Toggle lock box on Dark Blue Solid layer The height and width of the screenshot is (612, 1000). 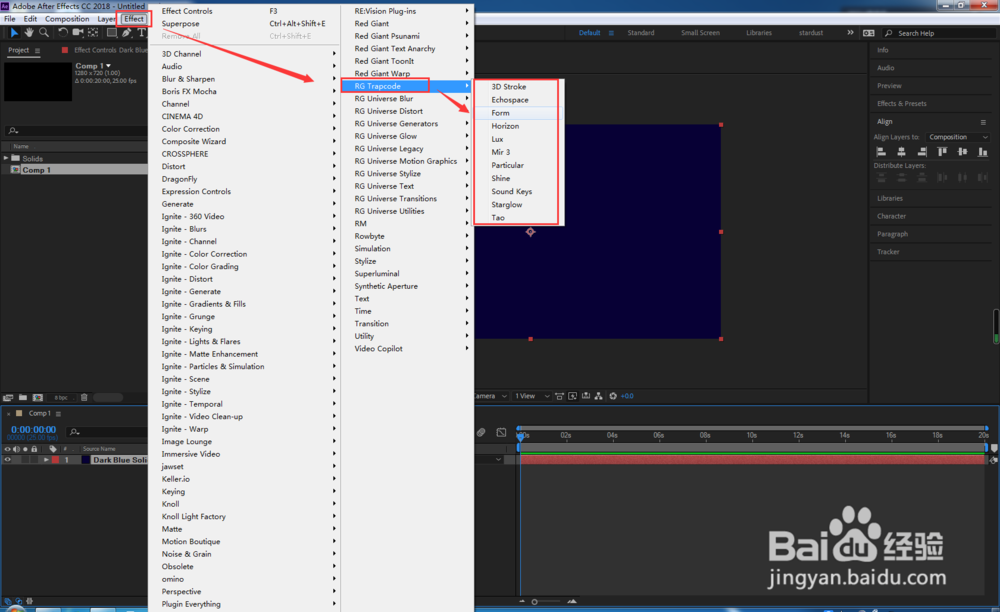(x=34, y=460)
